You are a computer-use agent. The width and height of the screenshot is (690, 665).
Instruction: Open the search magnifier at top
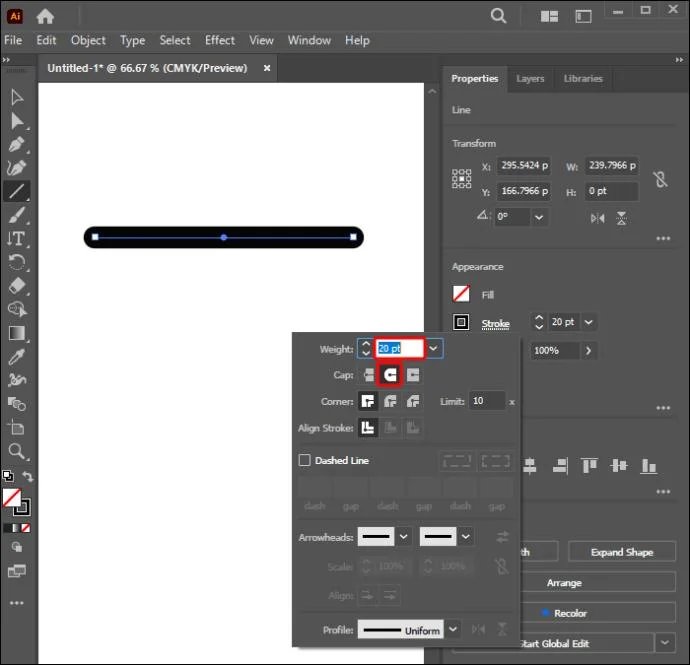coord(498,16)
